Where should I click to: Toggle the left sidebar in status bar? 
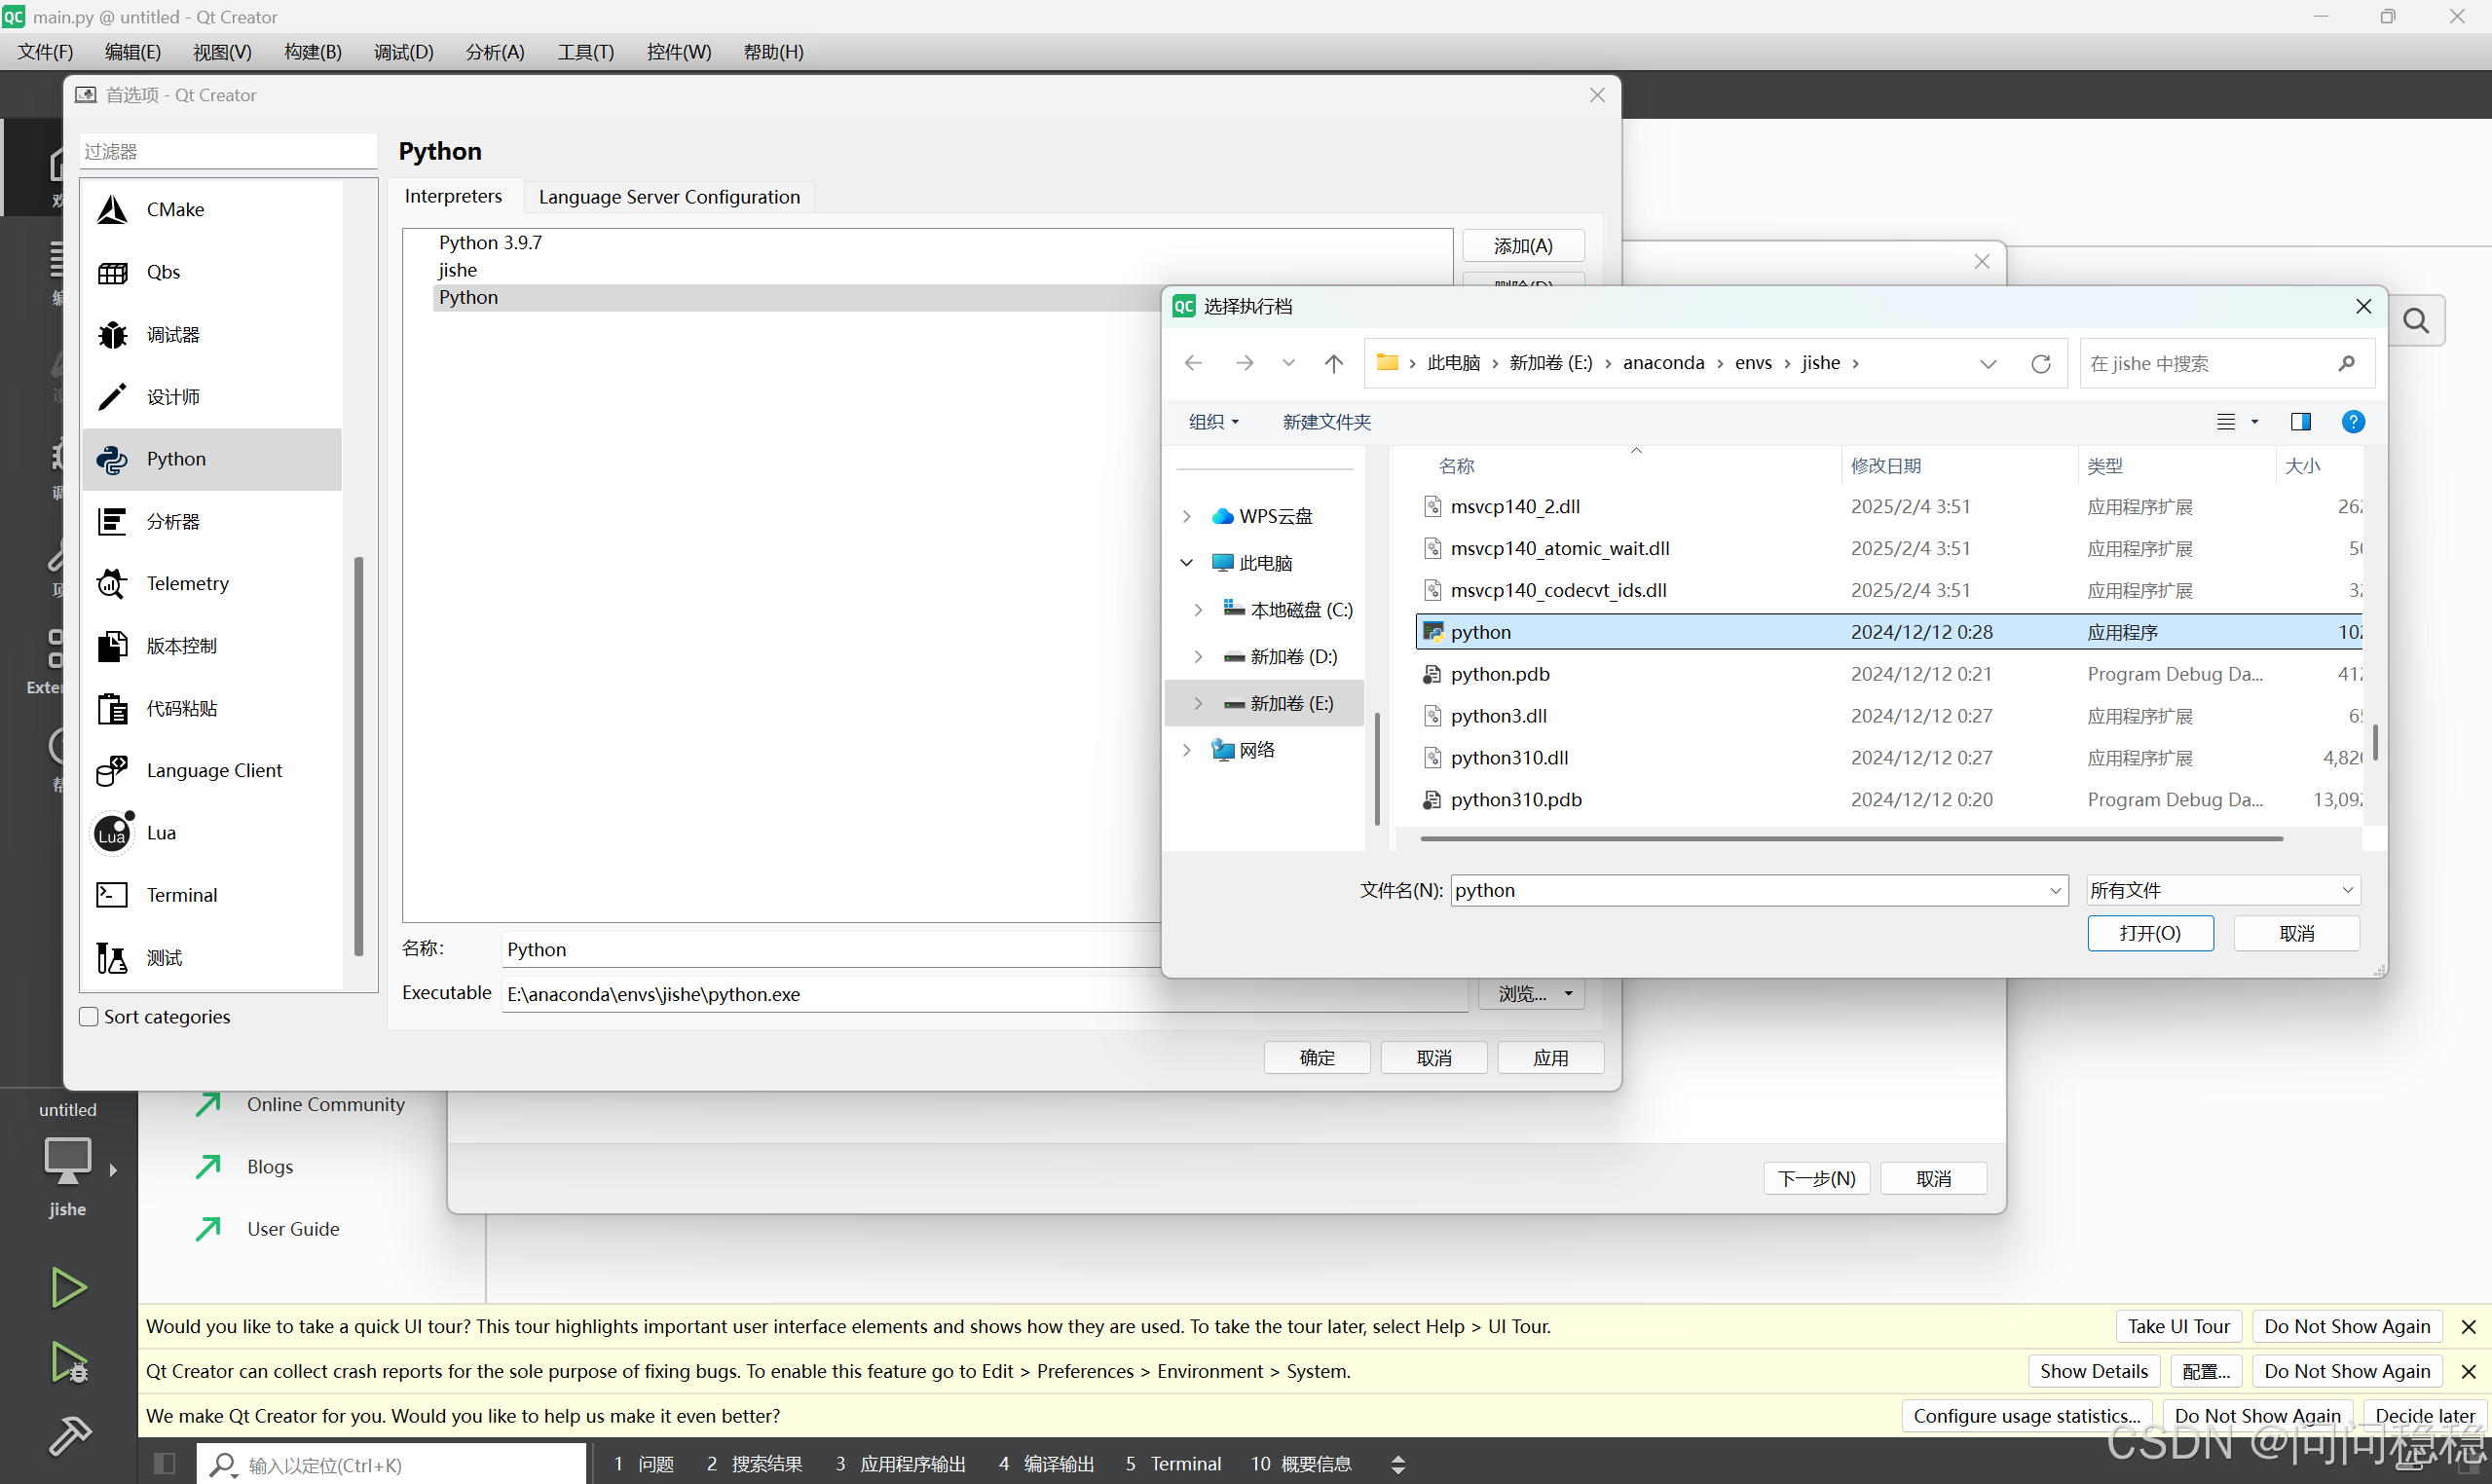165,1464
